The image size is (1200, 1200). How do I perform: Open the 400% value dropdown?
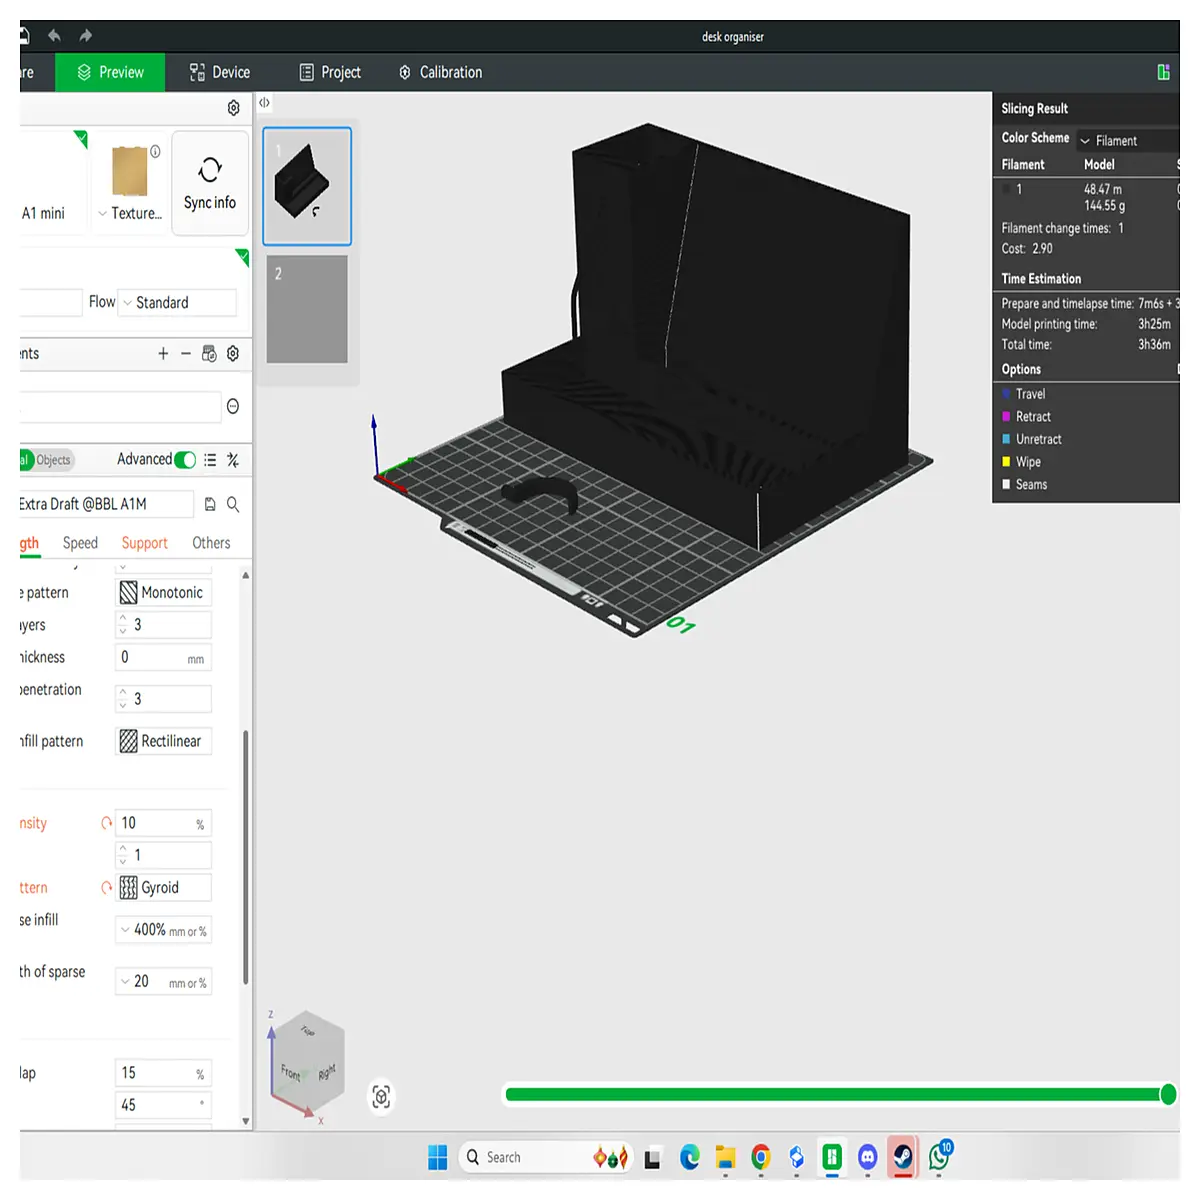[164, 930]
